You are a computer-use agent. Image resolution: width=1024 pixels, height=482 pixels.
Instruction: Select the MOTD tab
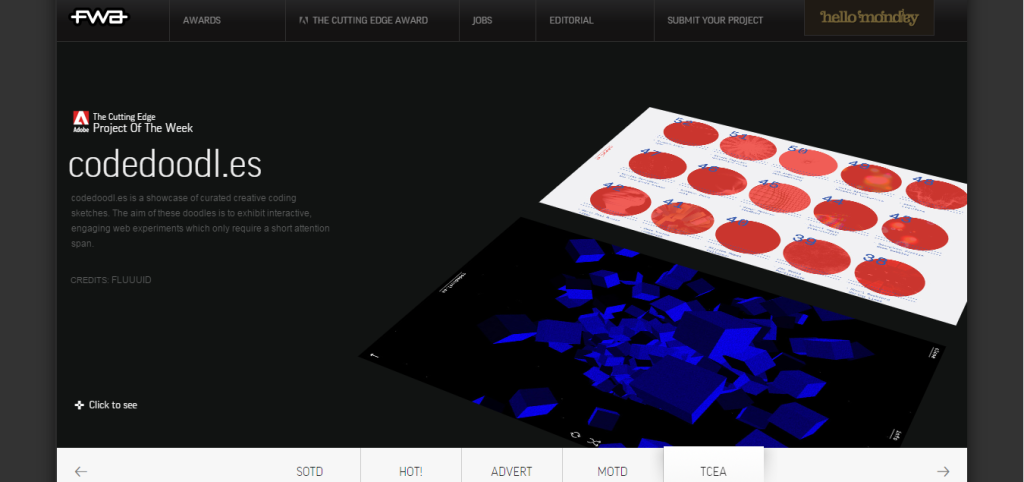click(x=613, y=471)
